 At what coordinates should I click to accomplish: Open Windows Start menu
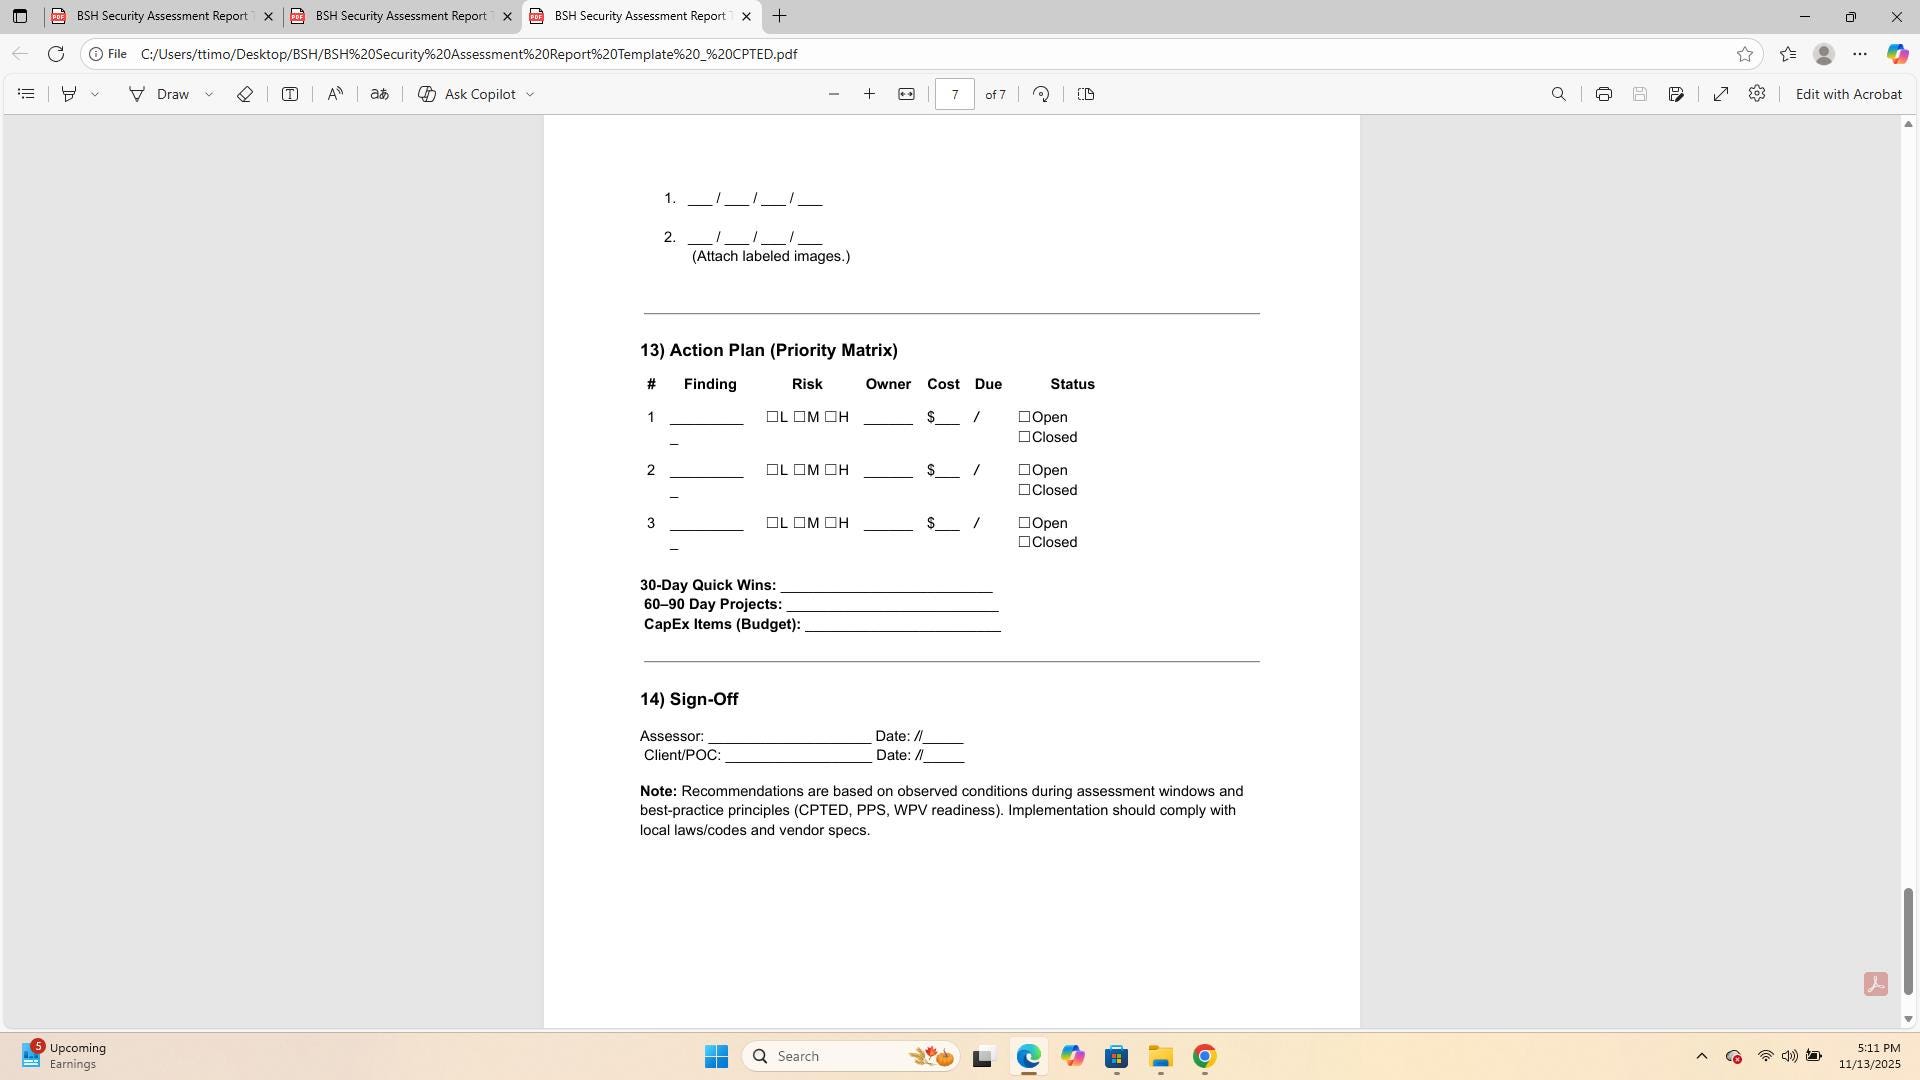point(716,1056)
